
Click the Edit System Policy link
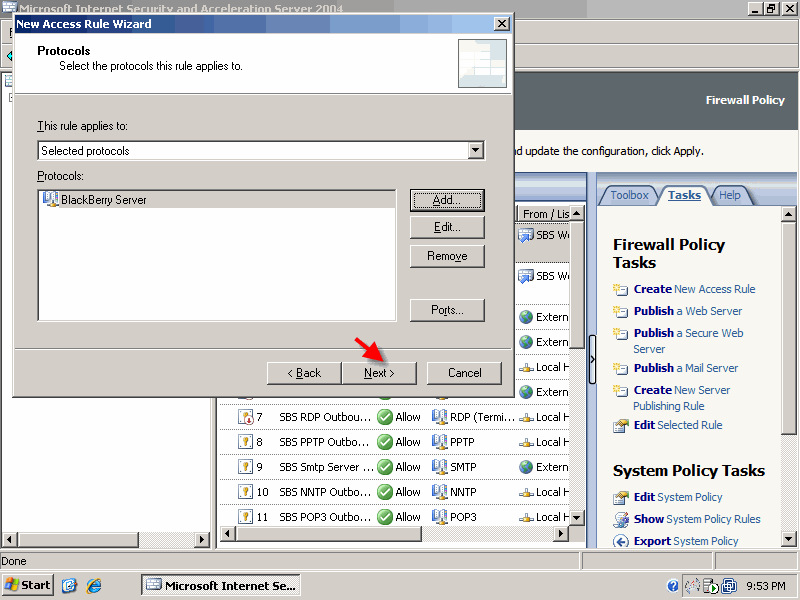(678, 497)
